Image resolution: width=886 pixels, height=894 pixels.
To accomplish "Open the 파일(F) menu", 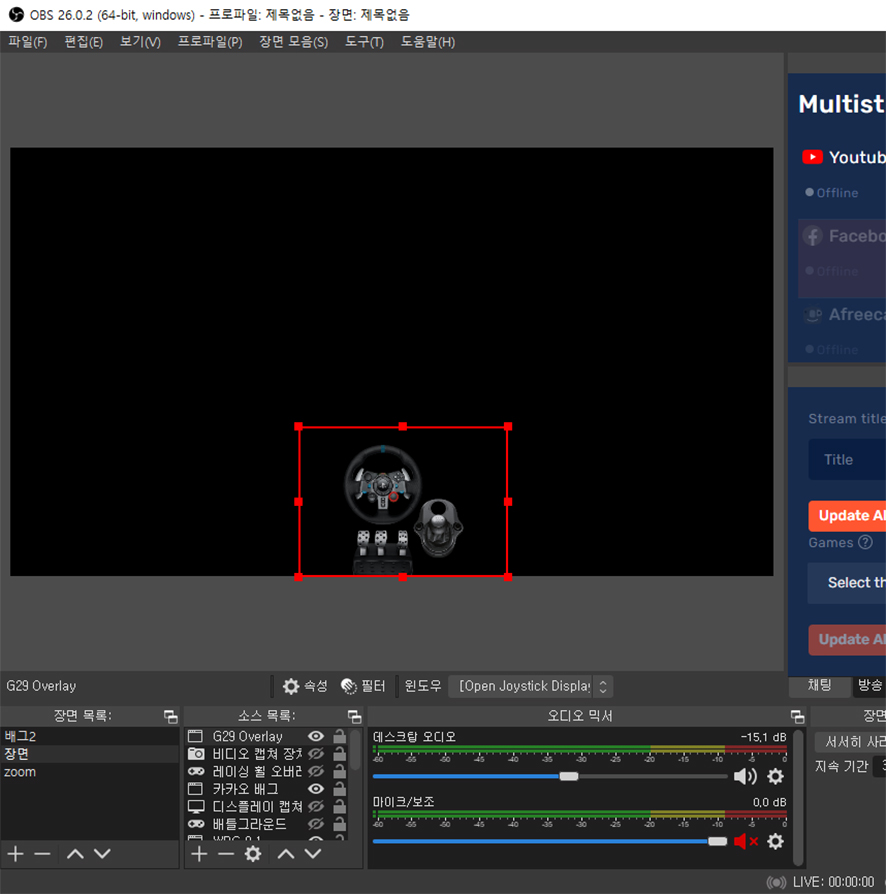I will [27, 42].
